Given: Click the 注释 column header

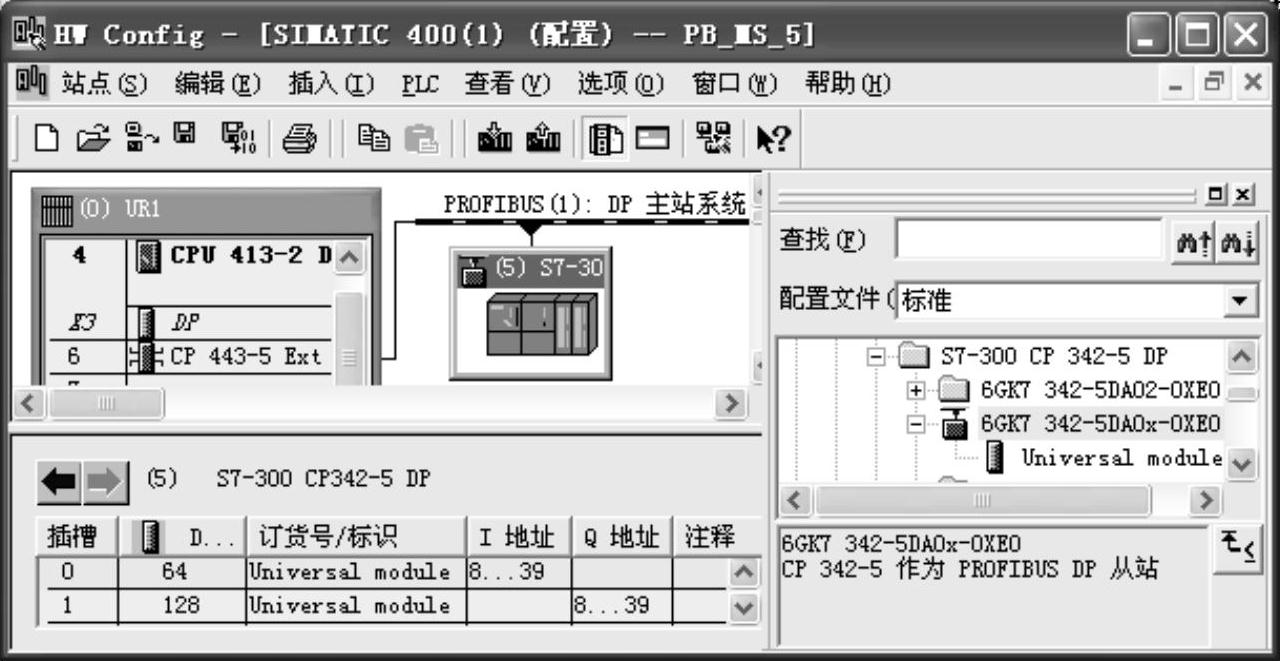Looking at the screenshot, I should [x=709, y=537].
